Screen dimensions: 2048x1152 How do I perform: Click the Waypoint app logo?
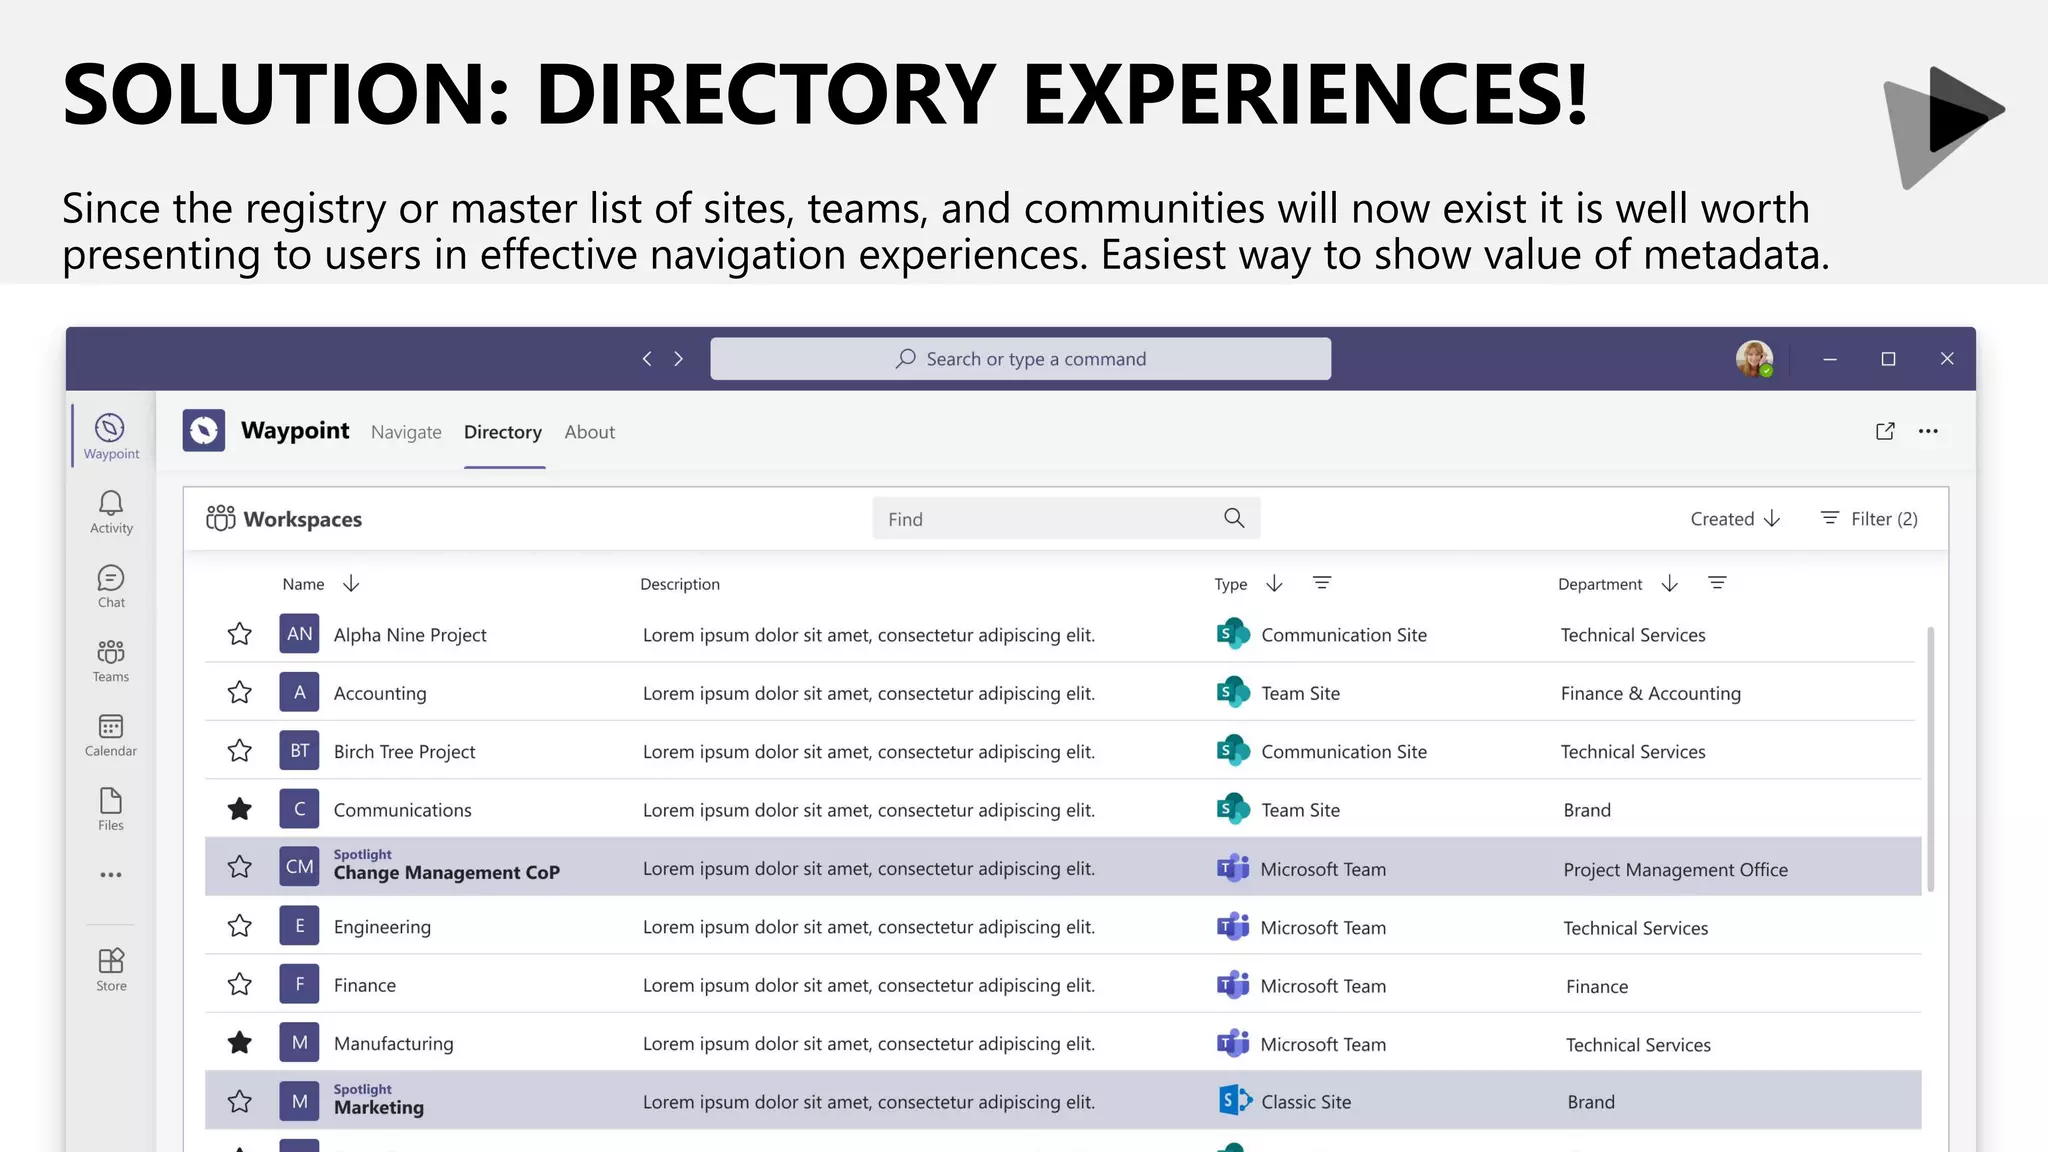(x=204, y=431)
